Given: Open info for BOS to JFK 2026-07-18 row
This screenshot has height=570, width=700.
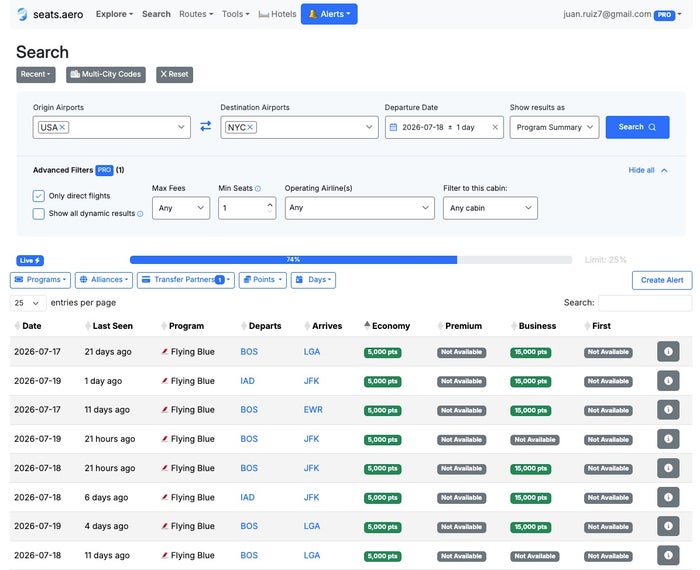Looking at the screenshot, I should click(x=668, y=468).
